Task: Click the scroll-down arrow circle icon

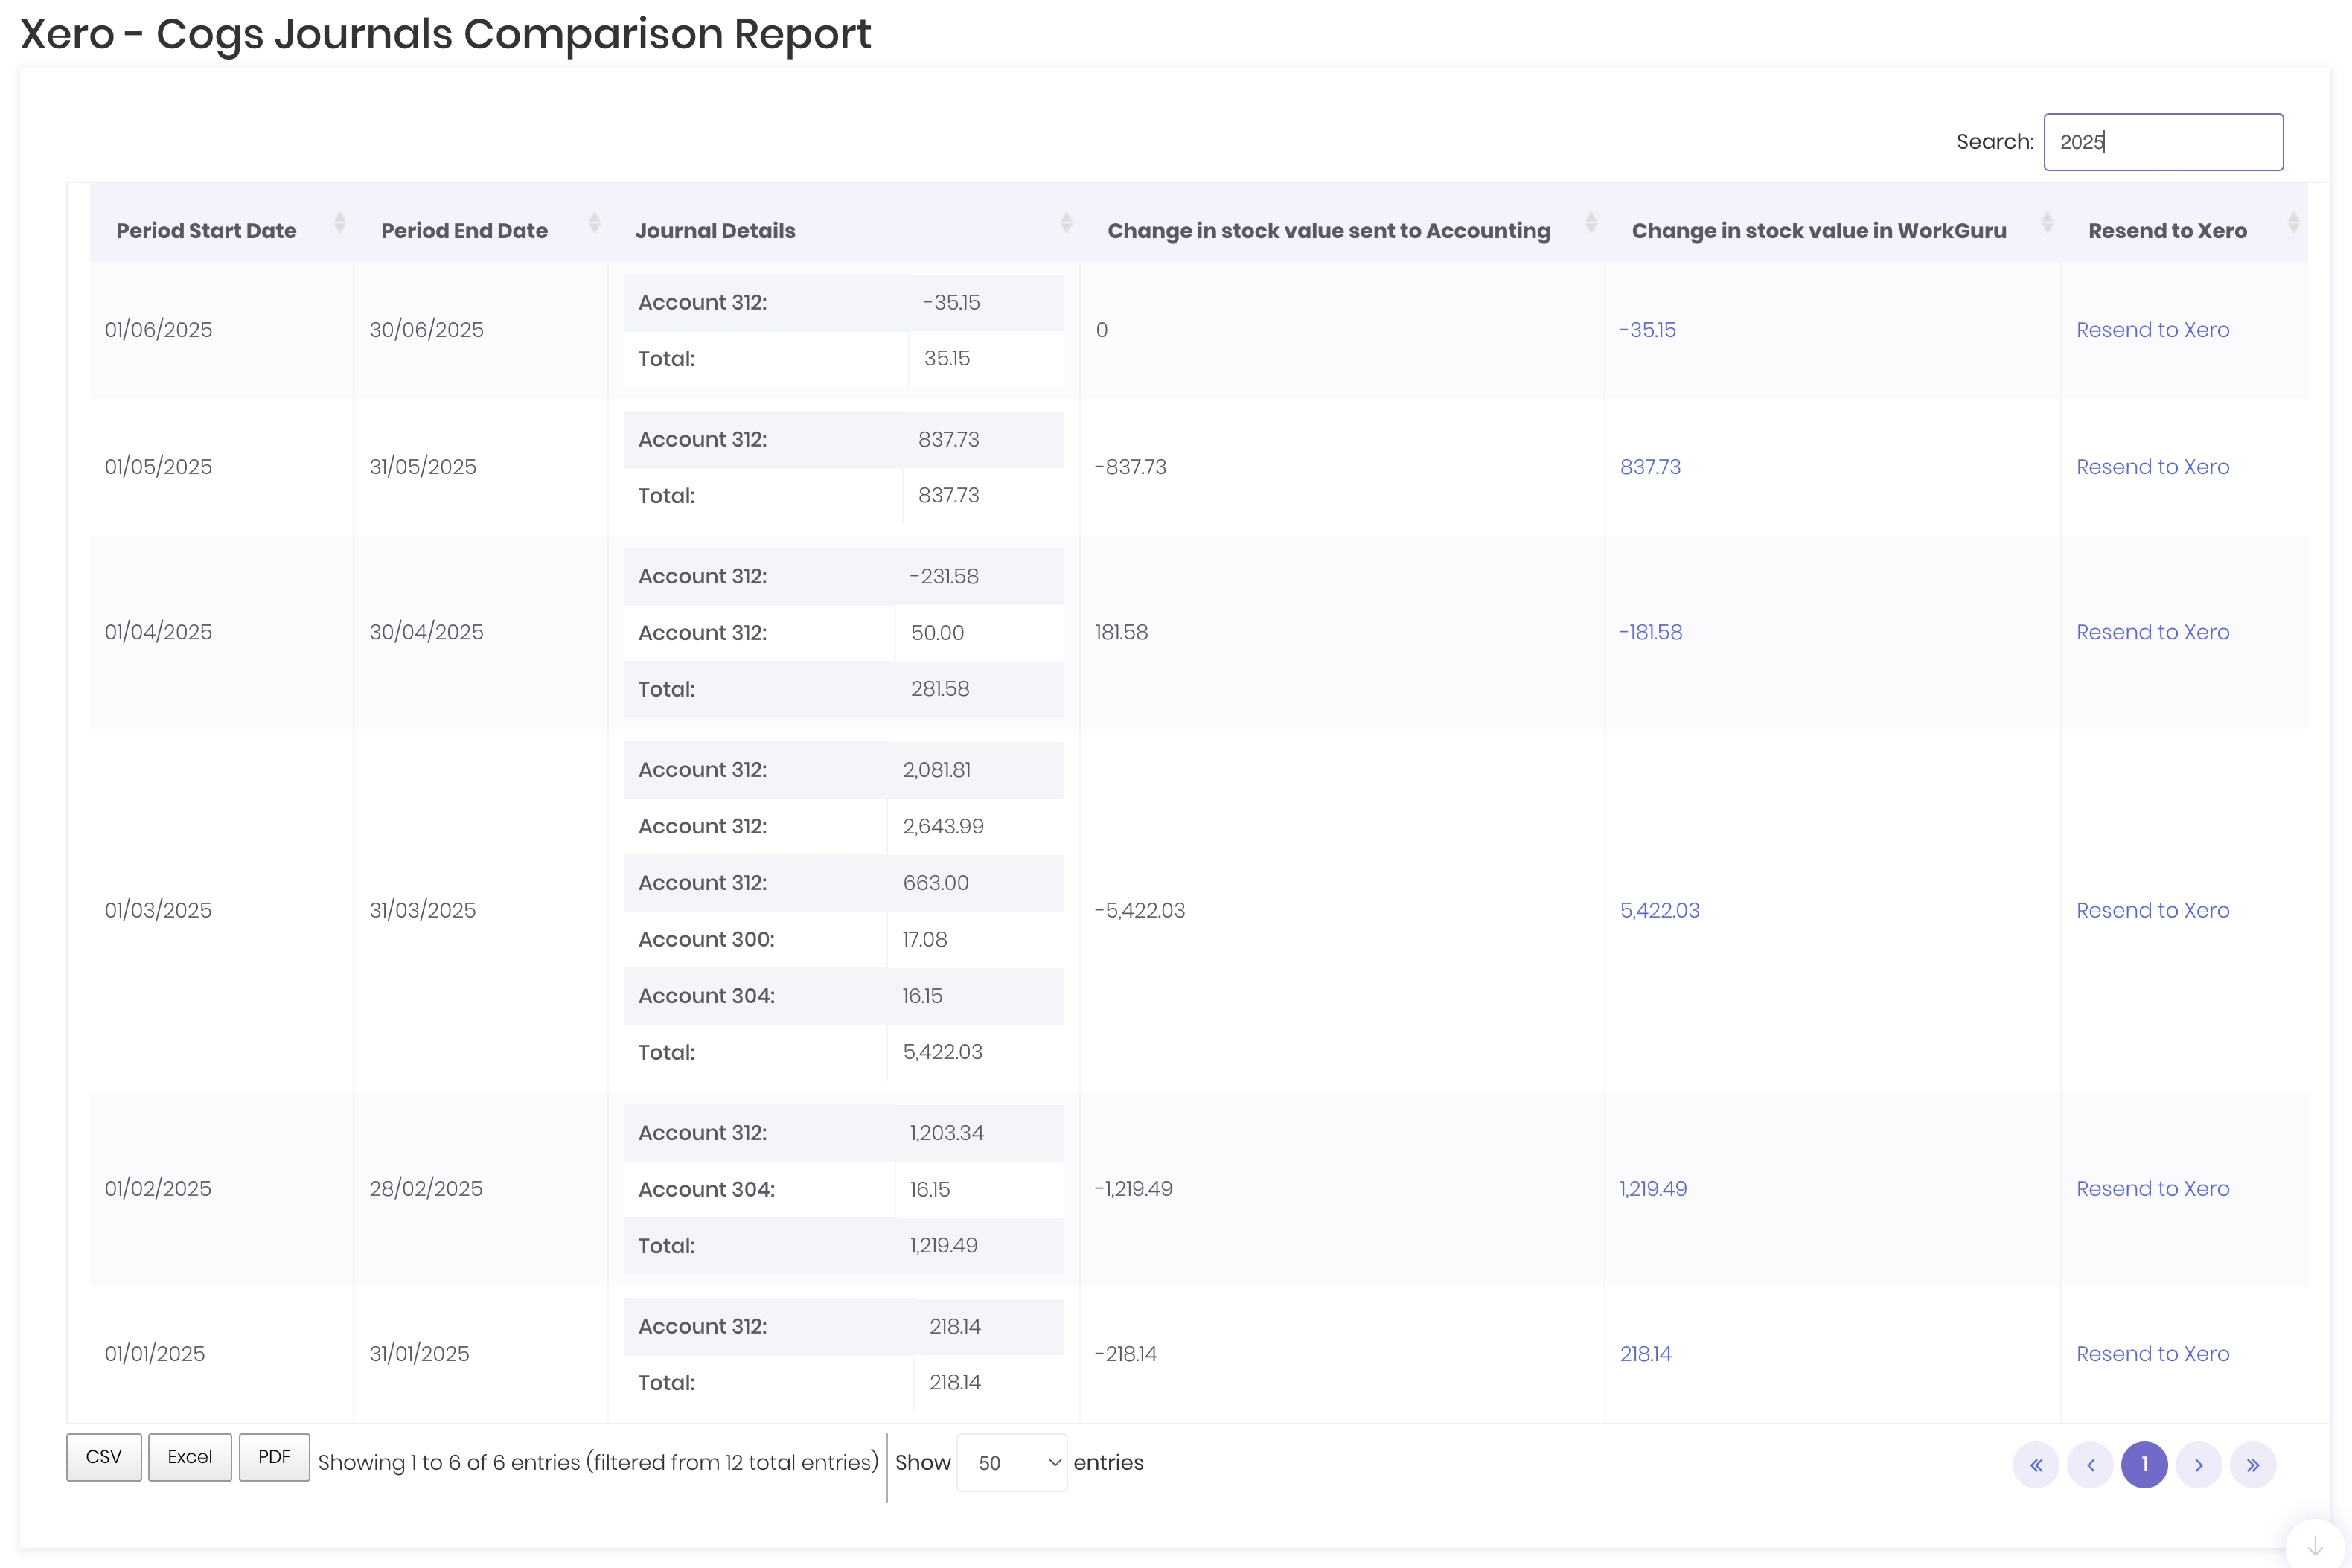Action: 2315,1546
